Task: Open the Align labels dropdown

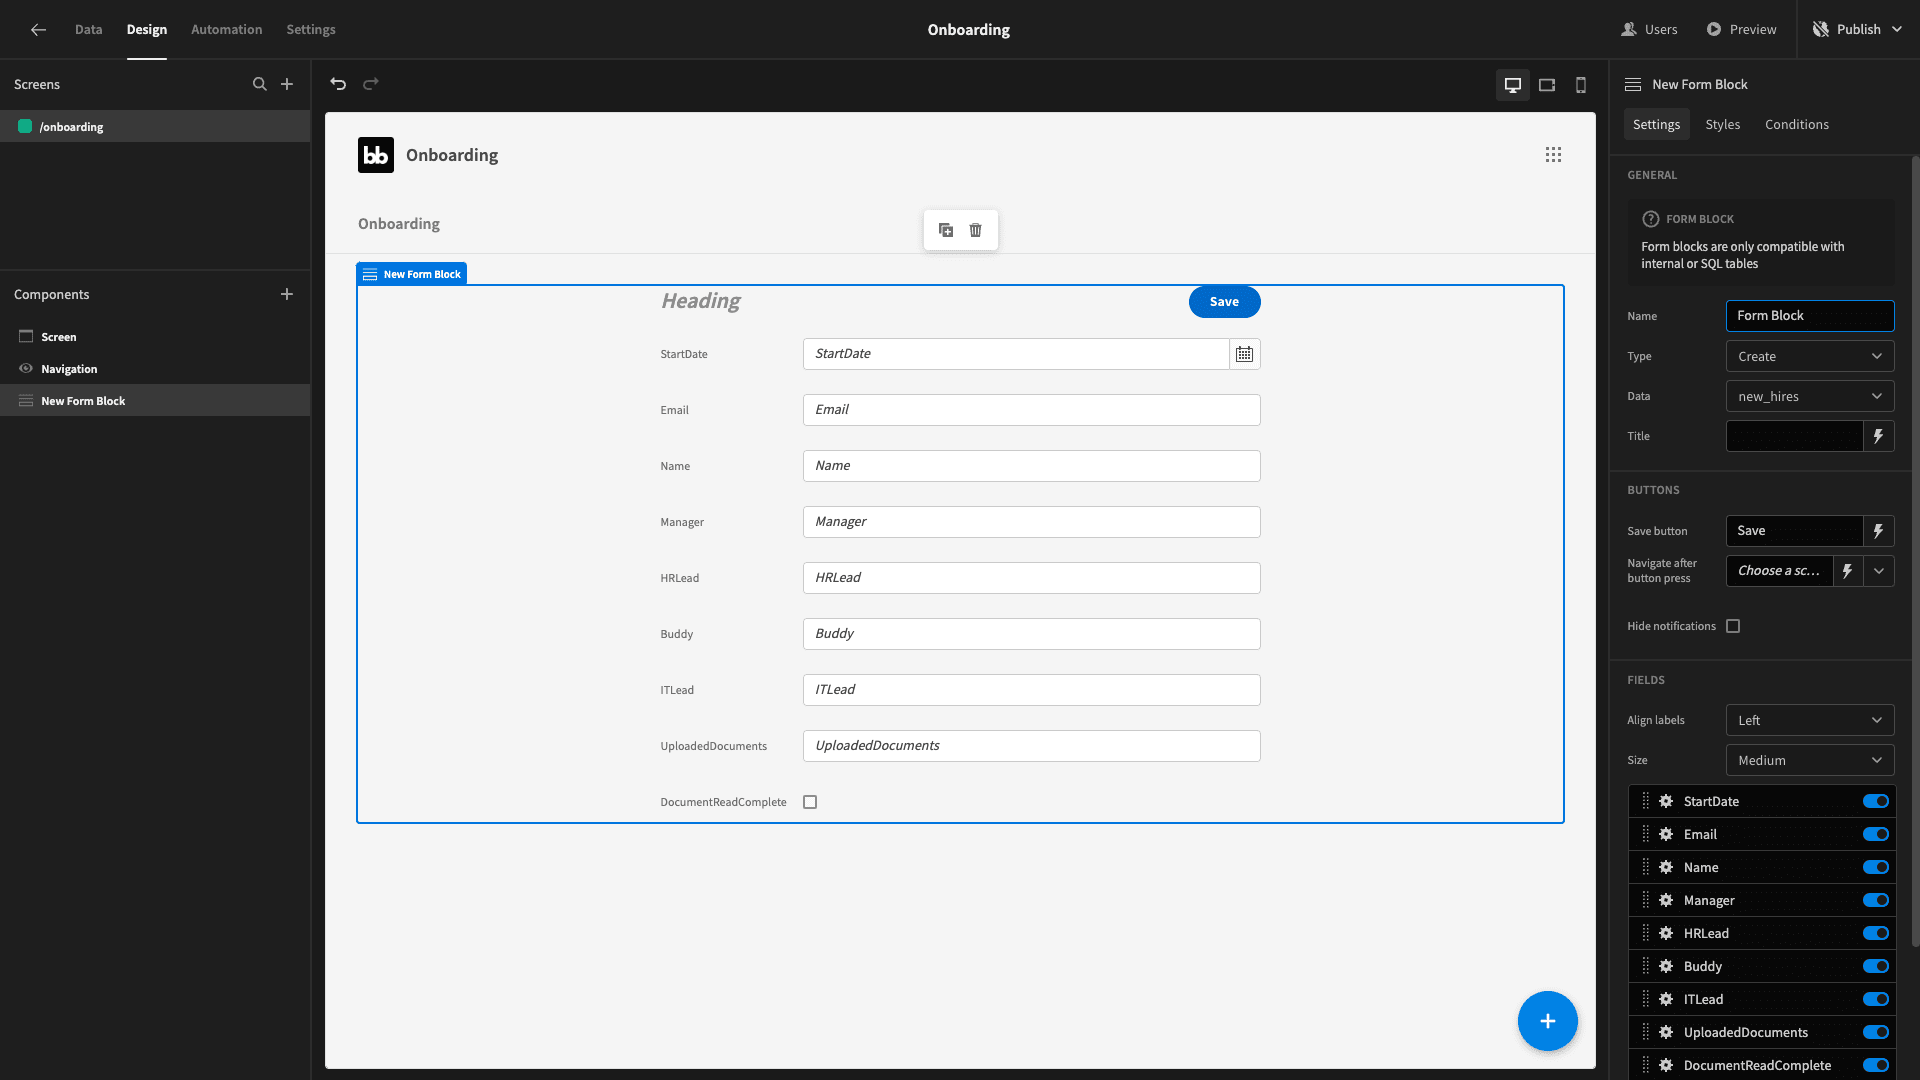Action: click(x=1810, y=720)
